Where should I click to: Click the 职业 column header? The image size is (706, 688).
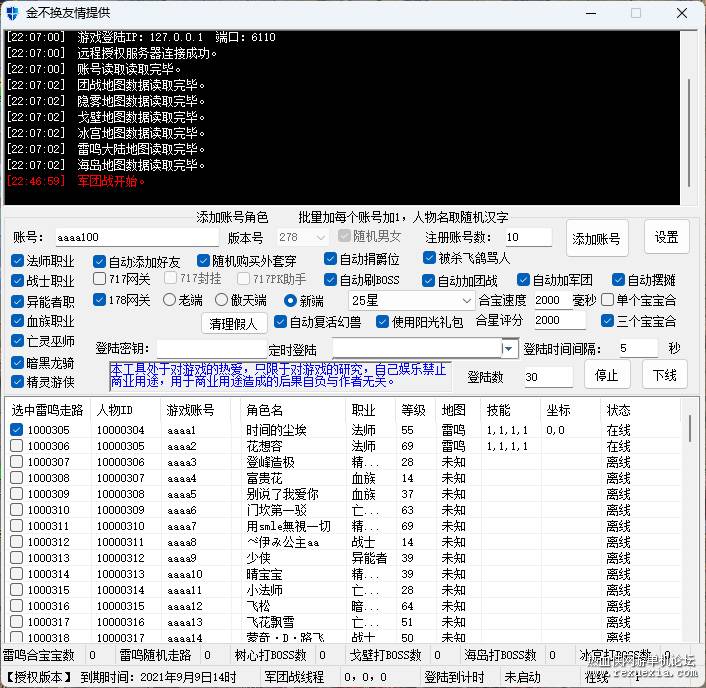pyautogui.click(x=371, y=410)
